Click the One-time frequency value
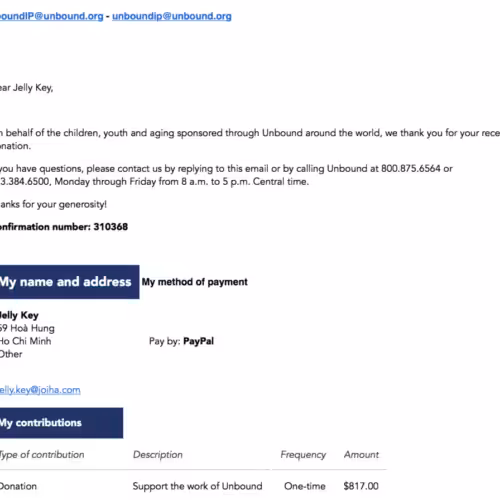Viewport: 500px width, 500px height. coord(305,486)
